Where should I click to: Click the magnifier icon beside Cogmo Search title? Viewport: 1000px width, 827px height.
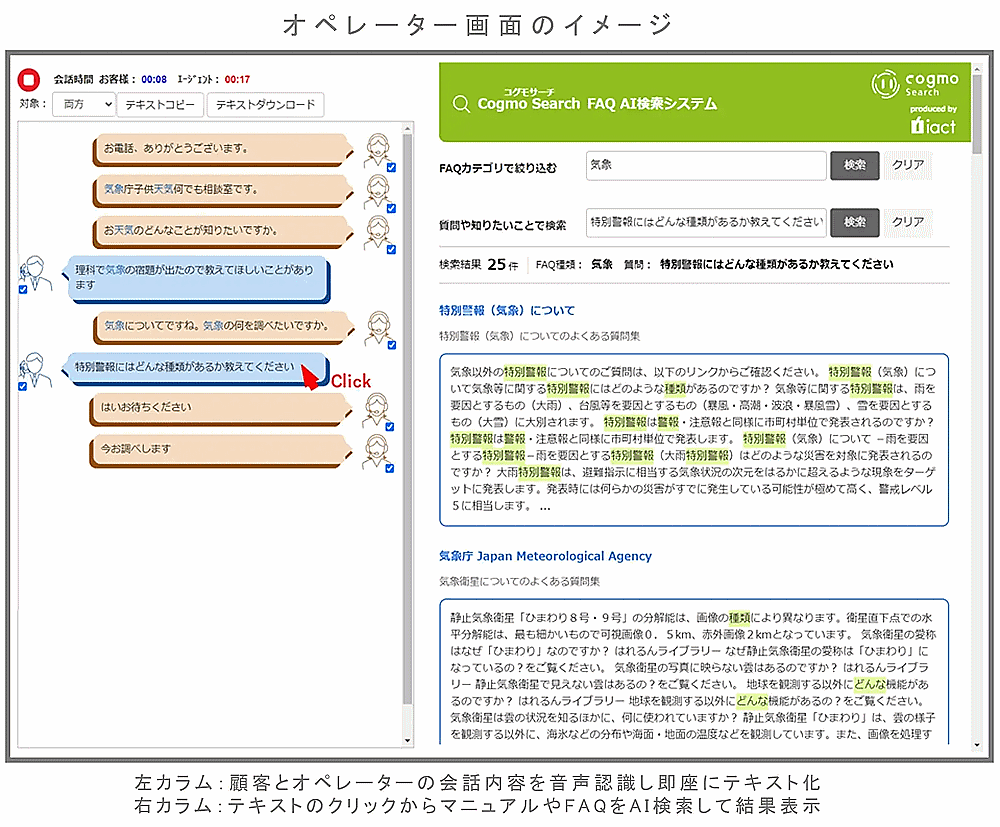click(x=462, y=104)
